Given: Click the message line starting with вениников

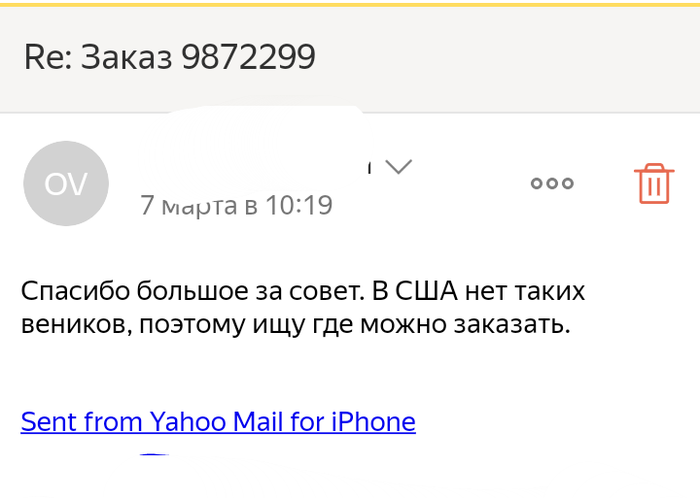Looking at the screenshot, I should (x=295, y=325).
